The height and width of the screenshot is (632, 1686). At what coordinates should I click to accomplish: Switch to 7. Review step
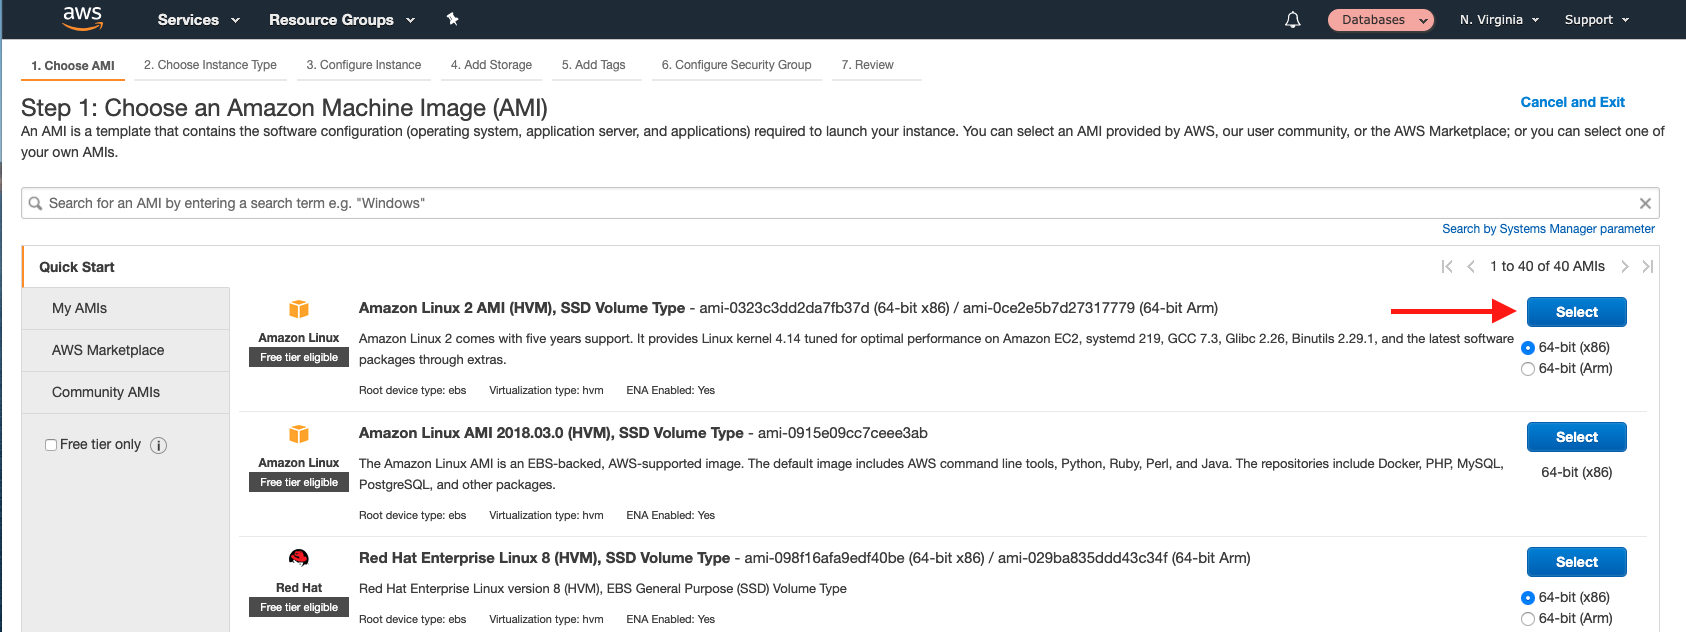click(x=868, y=65)
